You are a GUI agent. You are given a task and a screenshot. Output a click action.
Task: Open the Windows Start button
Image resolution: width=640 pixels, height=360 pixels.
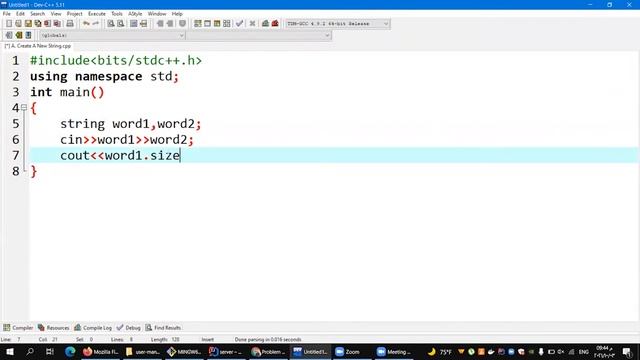[9, 351]
